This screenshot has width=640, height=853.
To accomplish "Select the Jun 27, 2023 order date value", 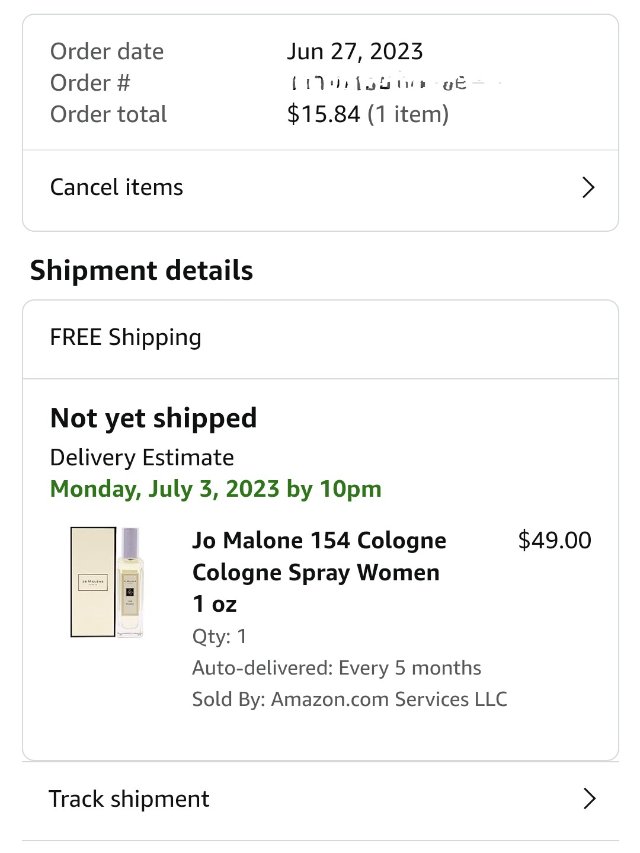I will pyautogui.click(x=355, y=51).
